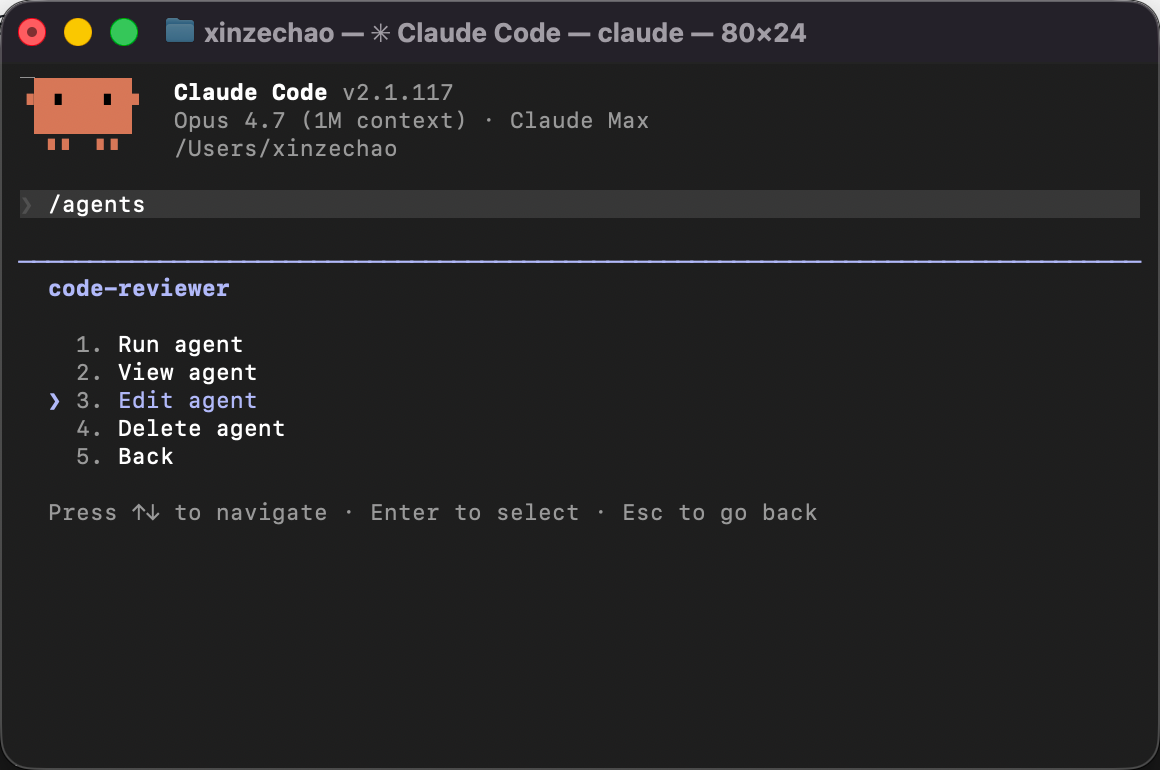
Task: Click the version text v2.1.117
Action: pyautogui.click(x=398, y=92)
